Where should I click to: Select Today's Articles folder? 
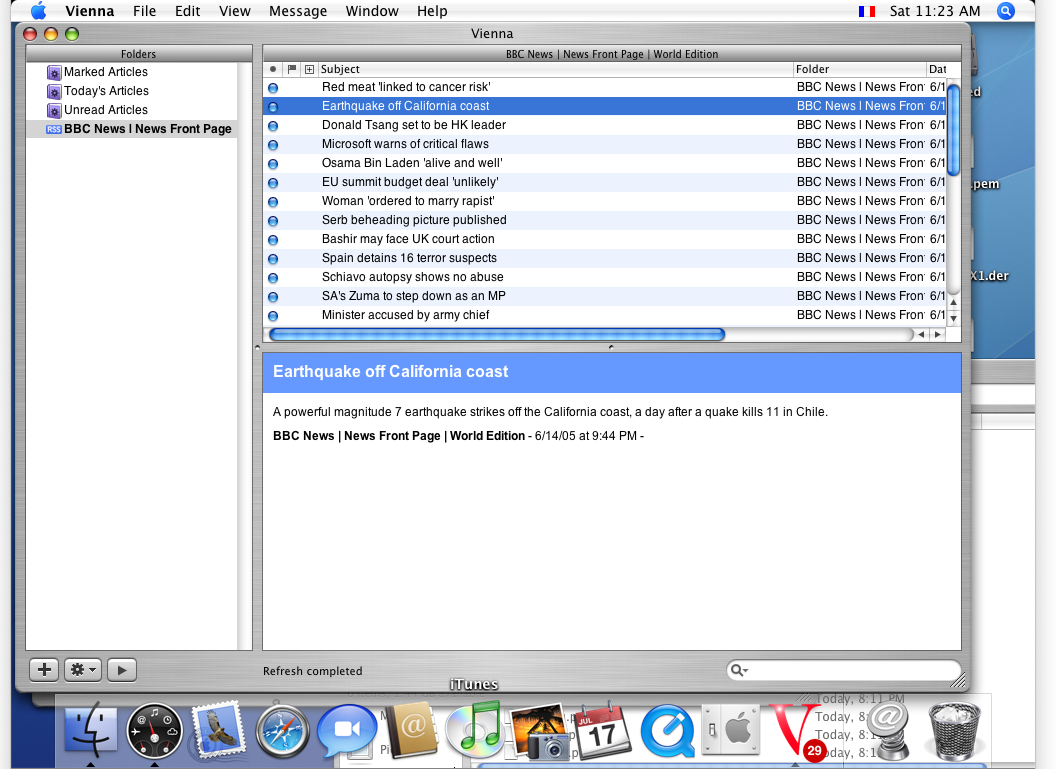click(131, 90)
